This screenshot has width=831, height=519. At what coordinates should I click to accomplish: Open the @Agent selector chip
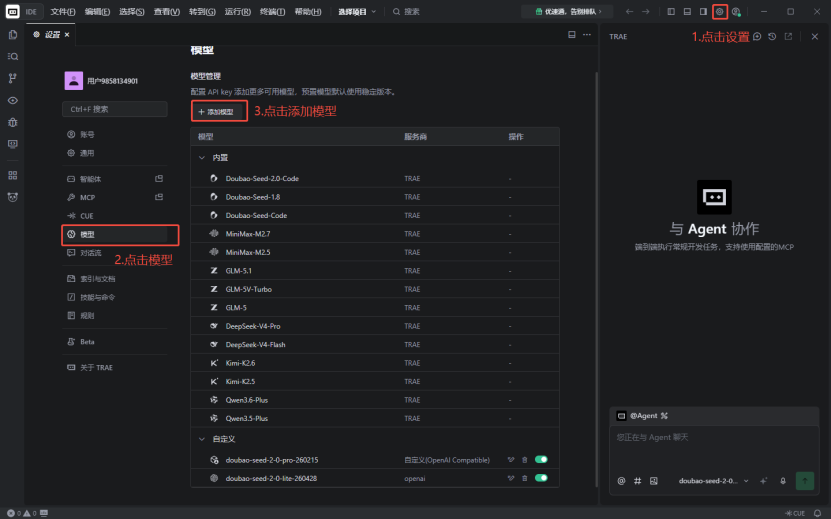pos(642,416)
